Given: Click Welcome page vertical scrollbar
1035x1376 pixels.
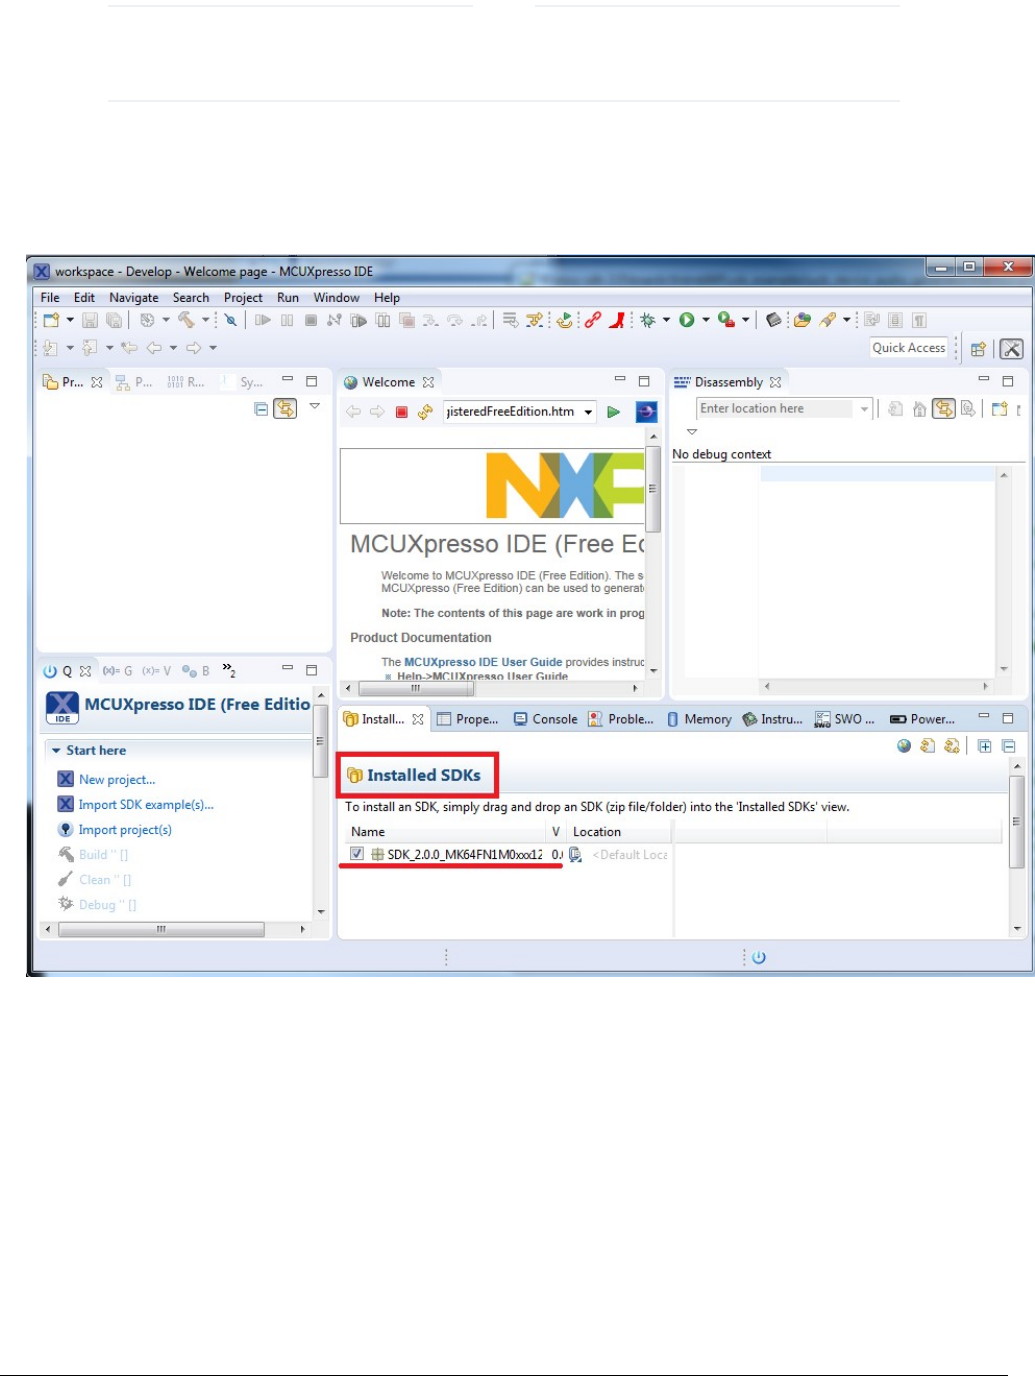Looking at the screenshot, I should 653,555.
